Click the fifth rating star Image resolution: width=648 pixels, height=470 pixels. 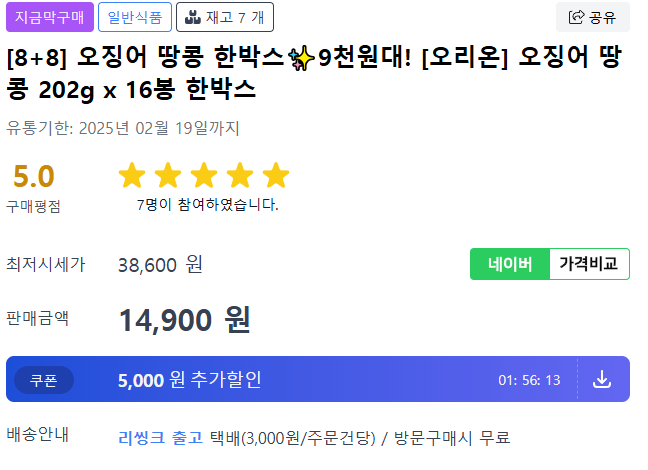click(276, 177)
